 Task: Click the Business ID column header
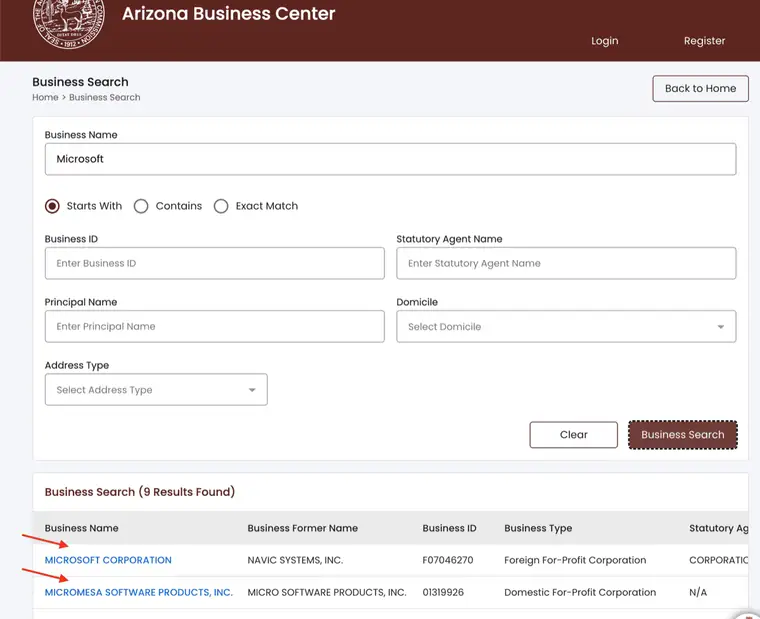449,528
